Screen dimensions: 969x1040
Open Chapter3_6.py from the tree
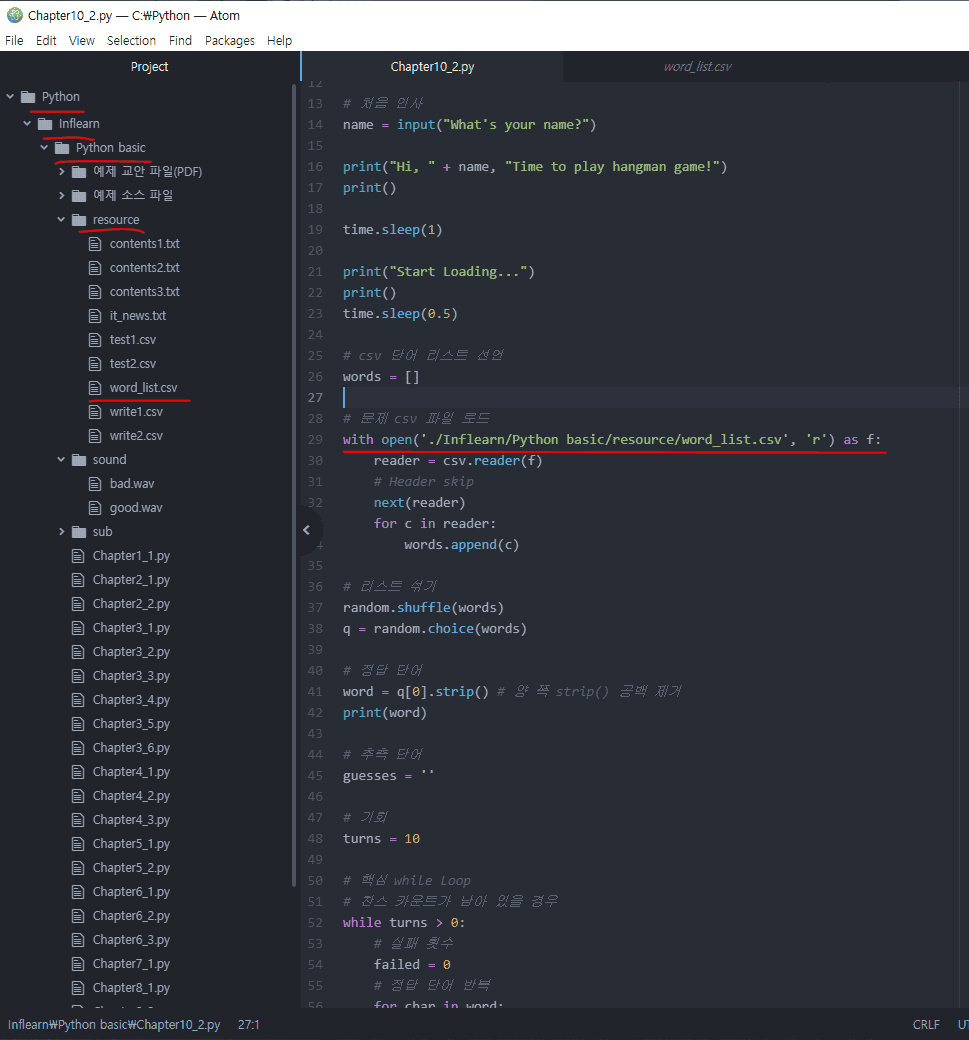click(x=131, y=748)
